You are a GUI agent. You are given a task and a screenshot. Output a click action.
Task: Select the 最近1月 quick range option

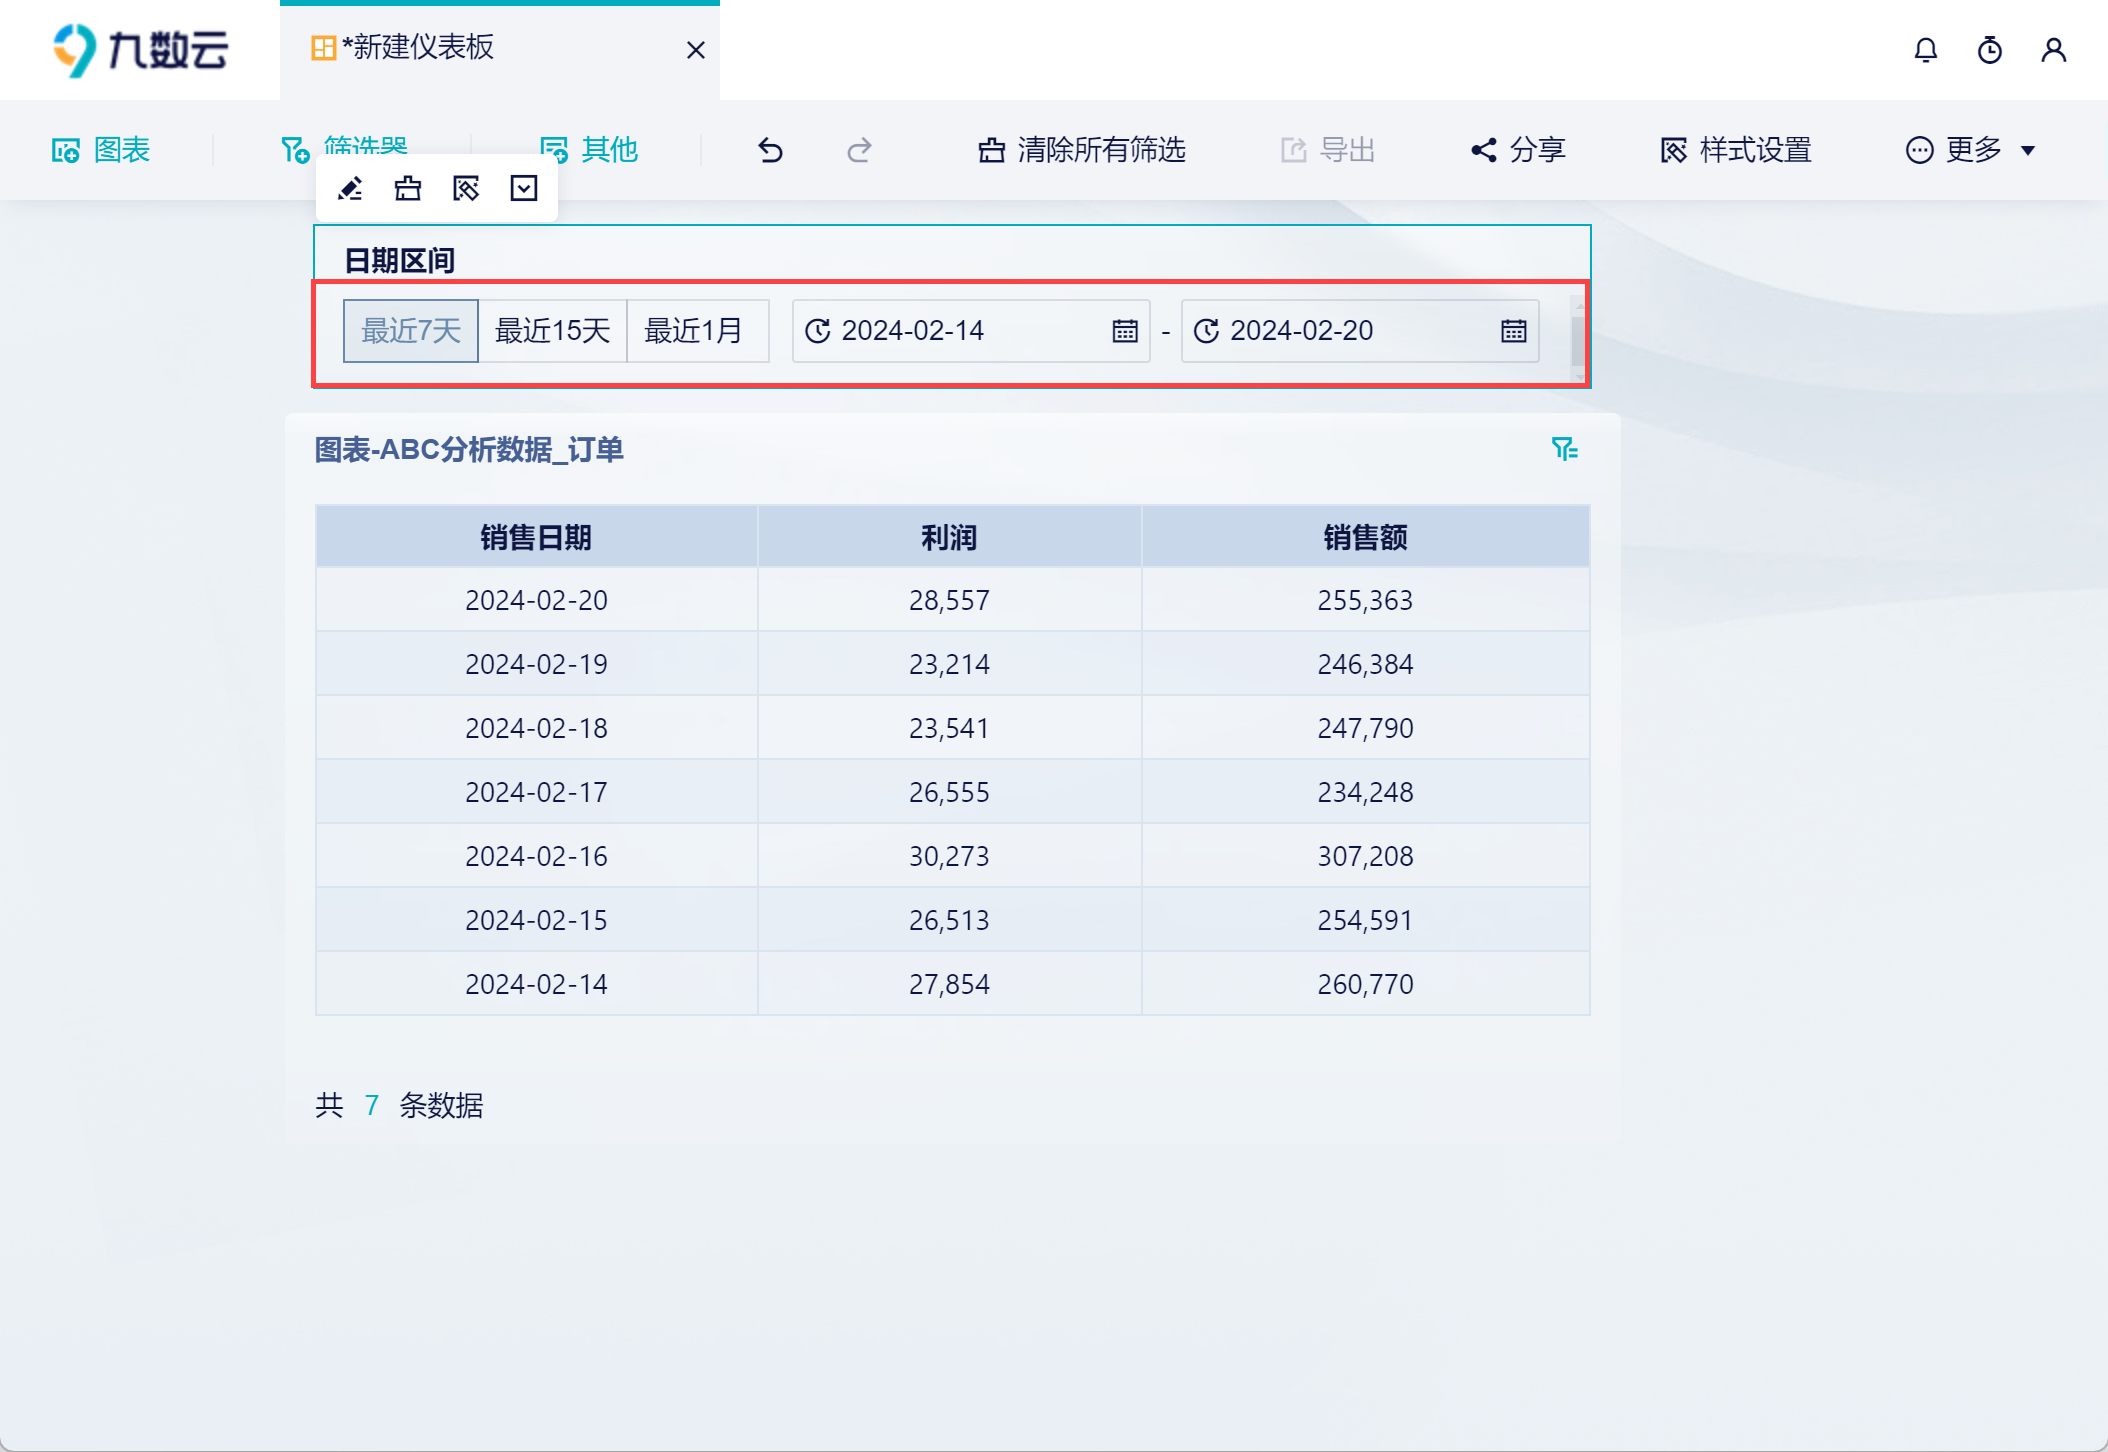pyautogui.click(x=694, y=331)
